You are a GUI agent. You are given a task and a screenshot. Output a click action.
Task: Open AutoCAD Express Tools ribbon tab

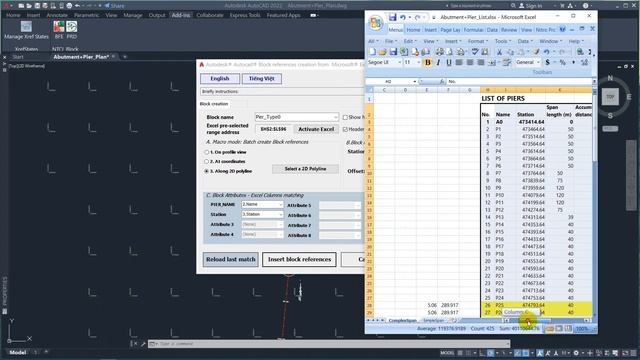(x=245, y=15)
